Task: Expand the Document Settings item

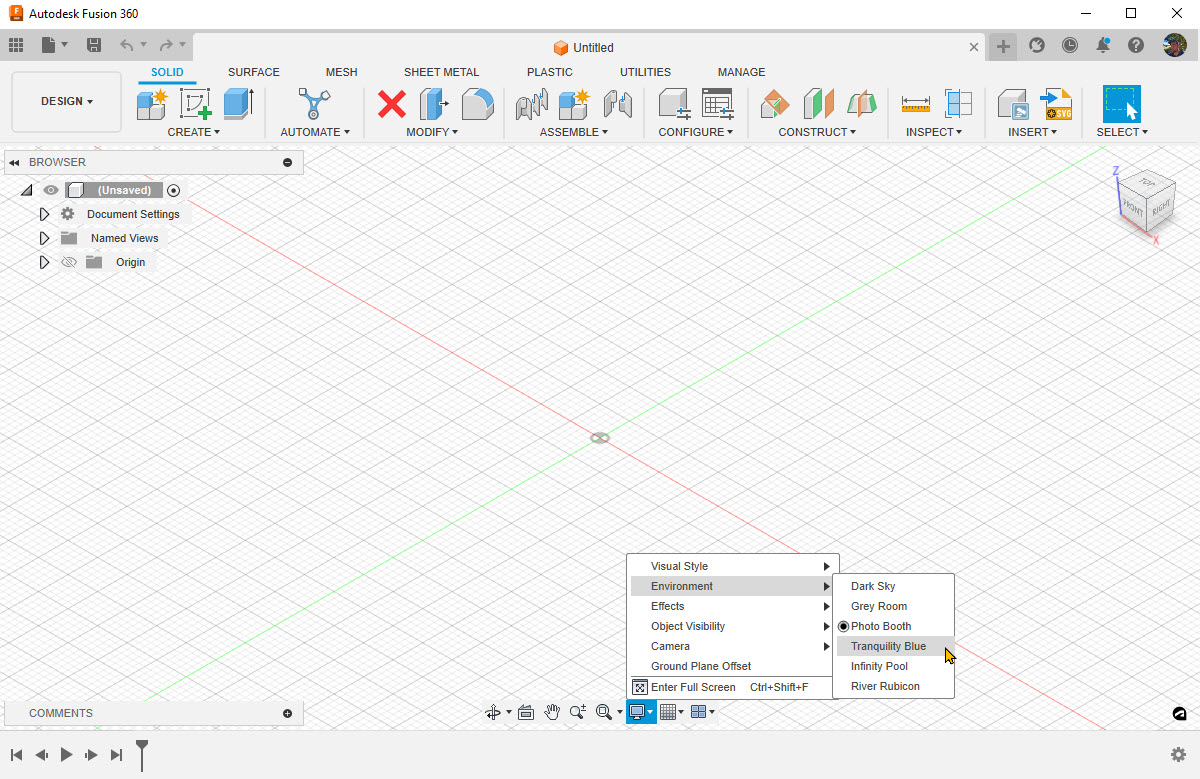Action: point(44,213)
